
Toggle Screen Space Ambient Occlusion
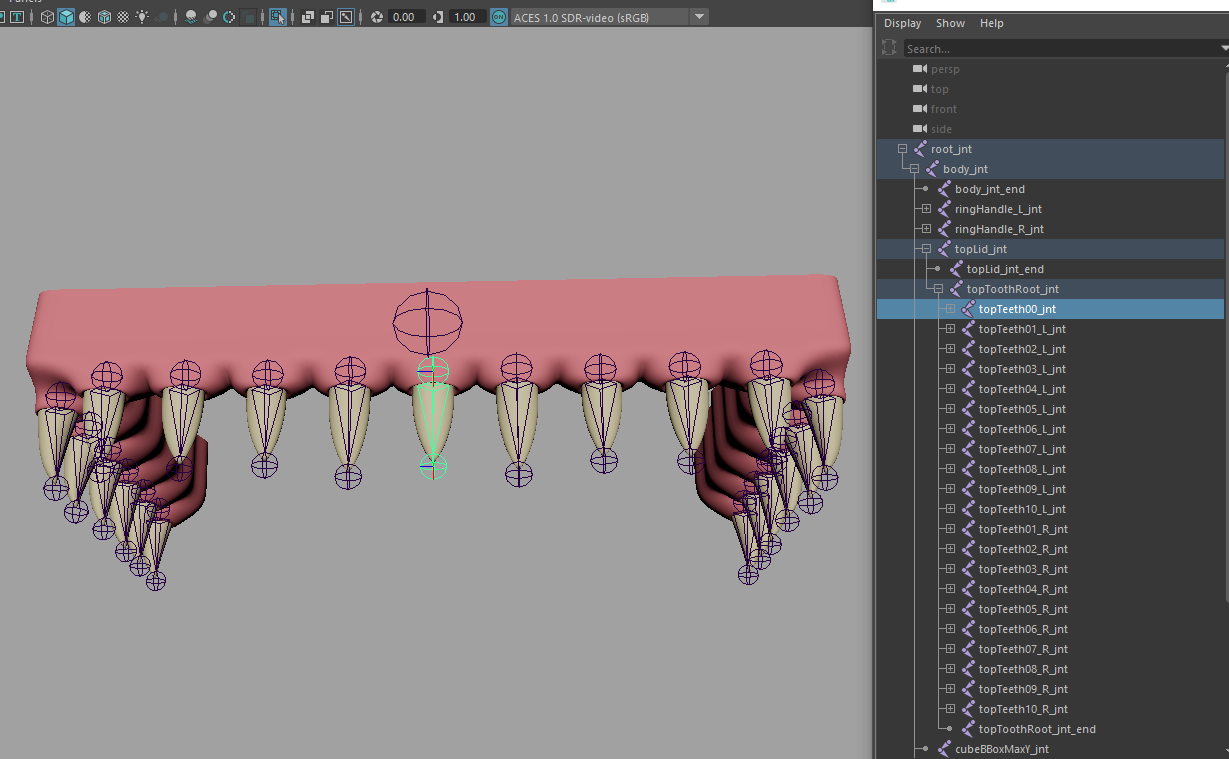(x=191, y=17)
